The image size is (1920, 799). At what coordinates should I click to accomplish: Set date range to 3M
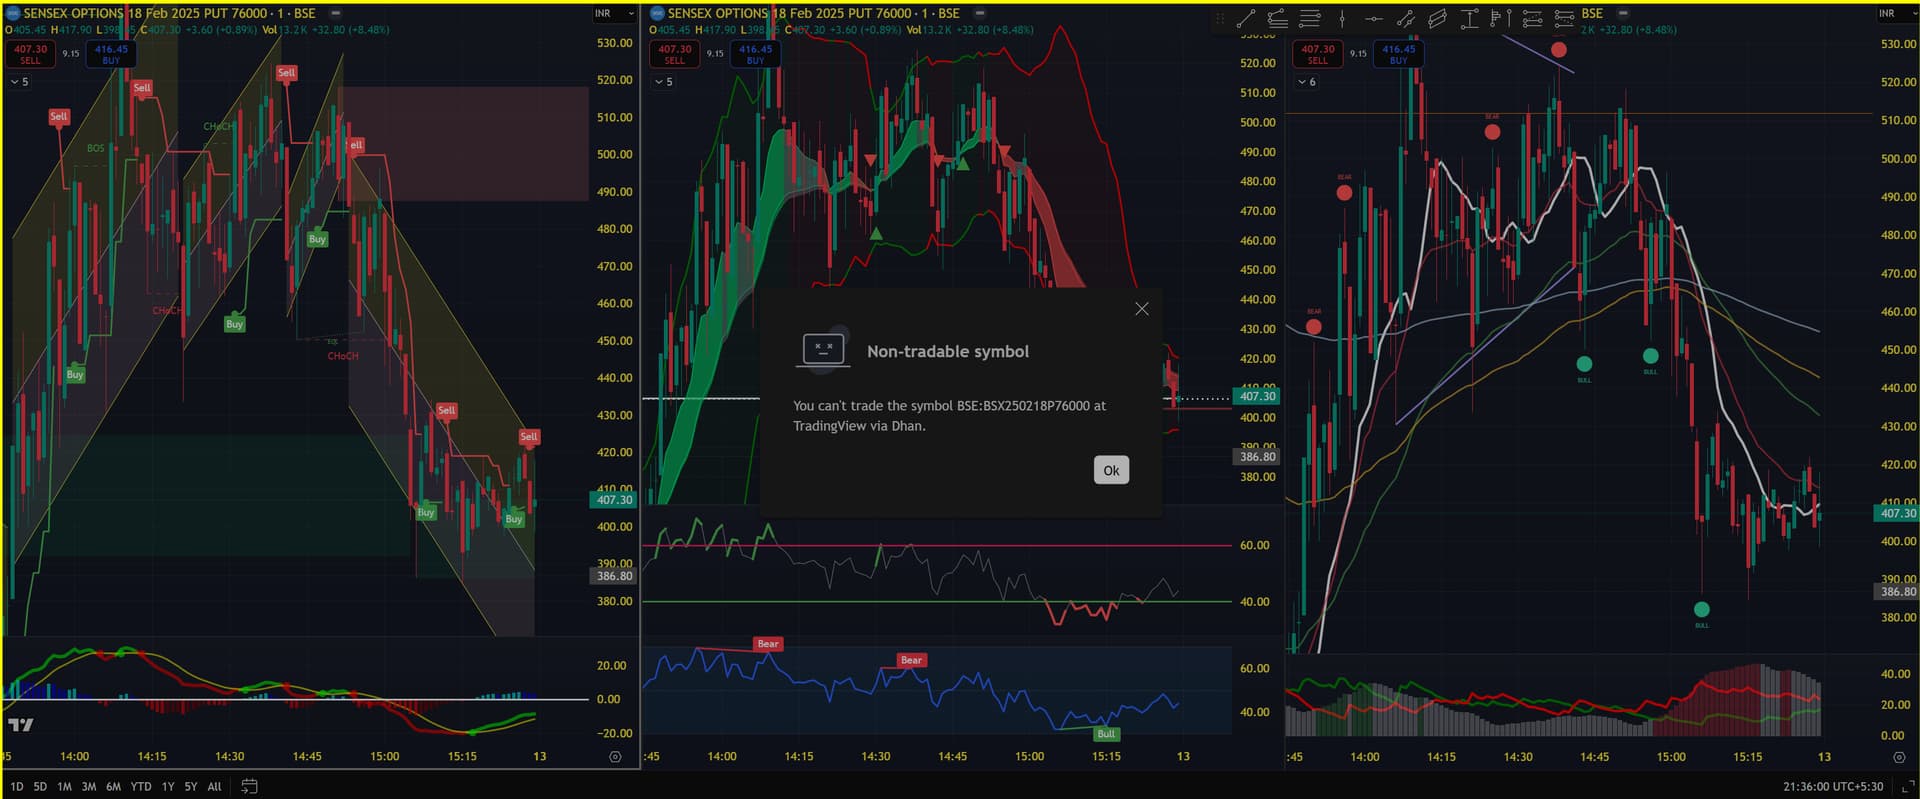(x=89, y=787)
